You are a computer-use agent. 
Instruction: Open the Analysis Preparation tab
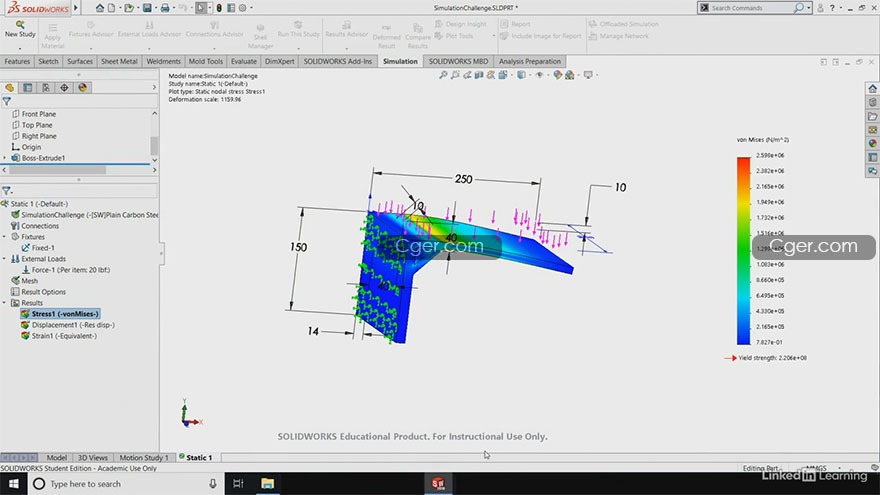click(x=530, y=61)
